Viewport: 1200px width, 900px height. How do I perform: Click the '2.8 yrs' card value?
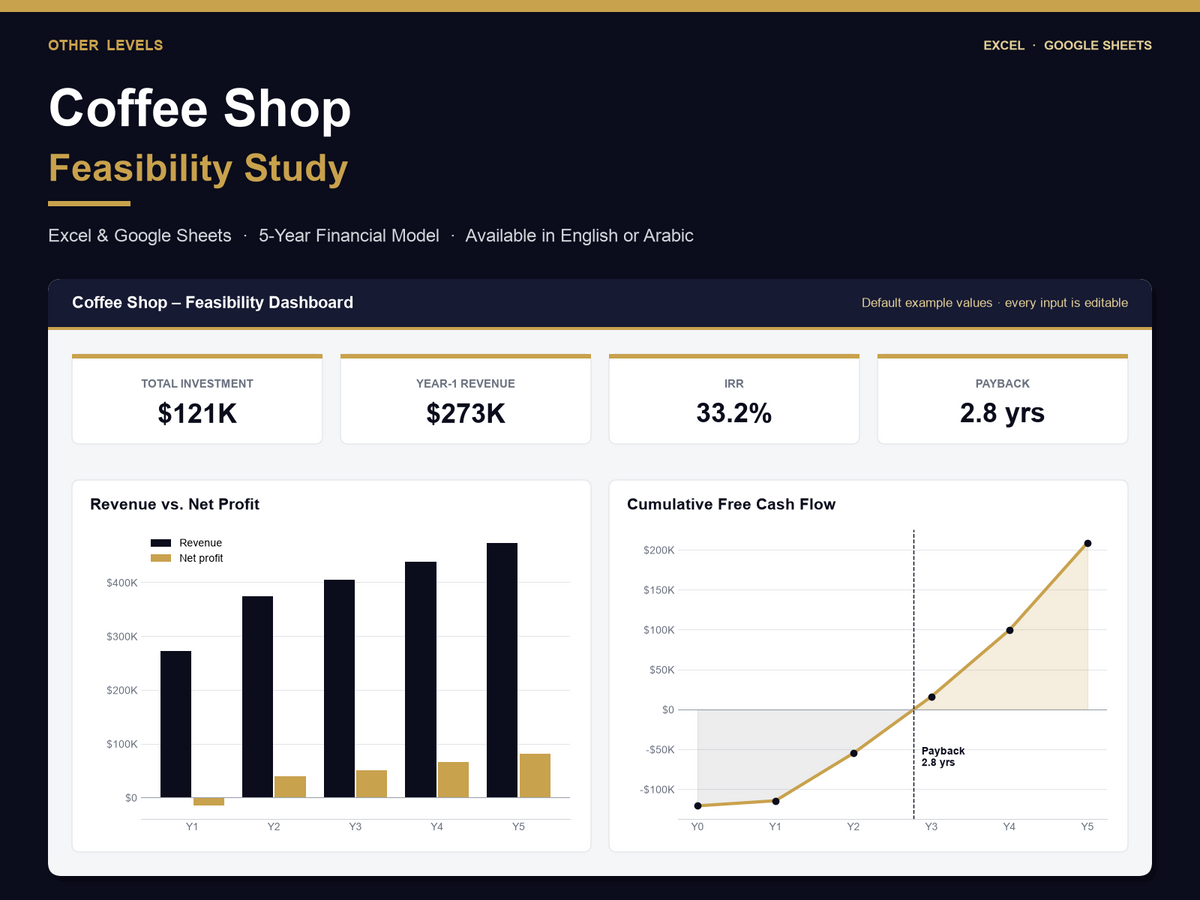1002,413
